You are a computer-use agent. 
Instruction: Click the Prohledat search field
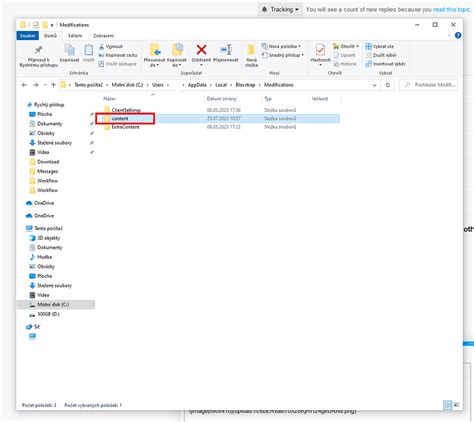pos(428,85)
